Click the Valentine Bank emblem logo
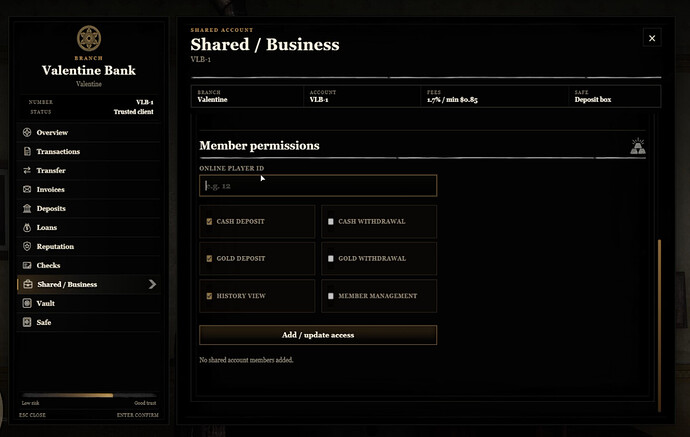This screenshot has width=690, height=437. point(88,38)
